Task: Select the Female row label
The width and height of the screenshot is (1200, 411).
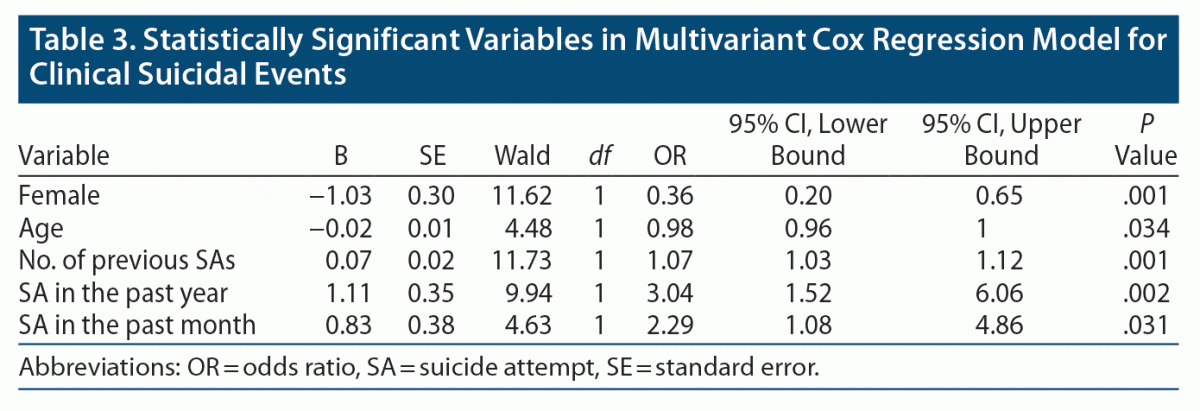Action: coord(50,198)
